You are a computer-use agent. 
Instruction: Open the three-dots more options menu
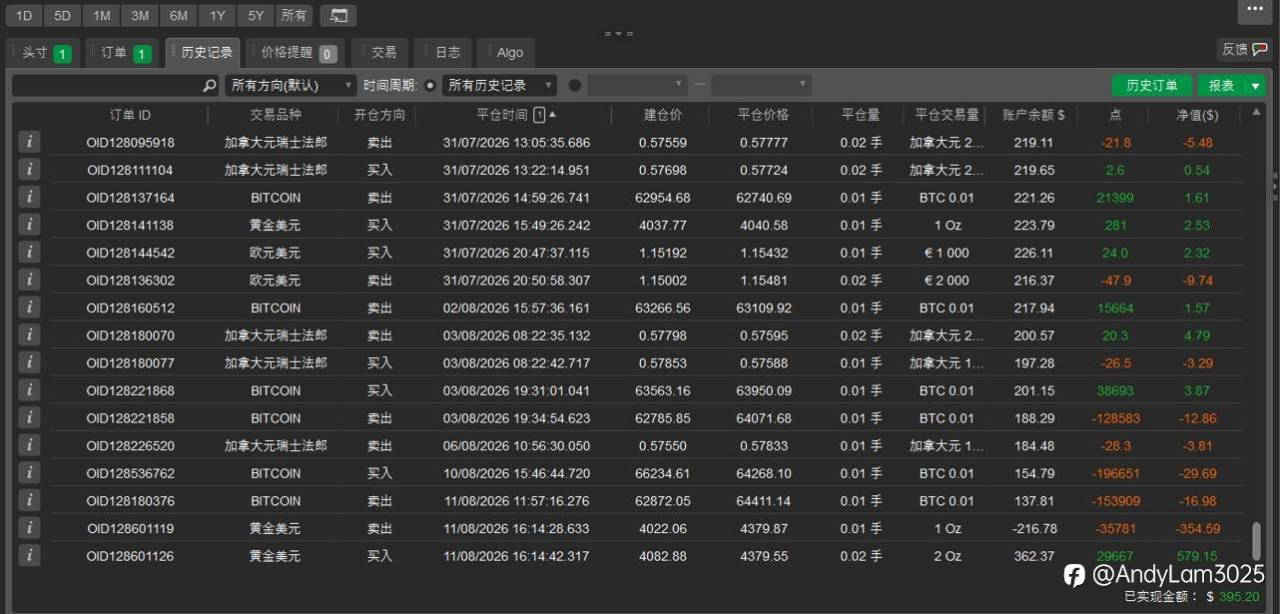click(1256, 10)
